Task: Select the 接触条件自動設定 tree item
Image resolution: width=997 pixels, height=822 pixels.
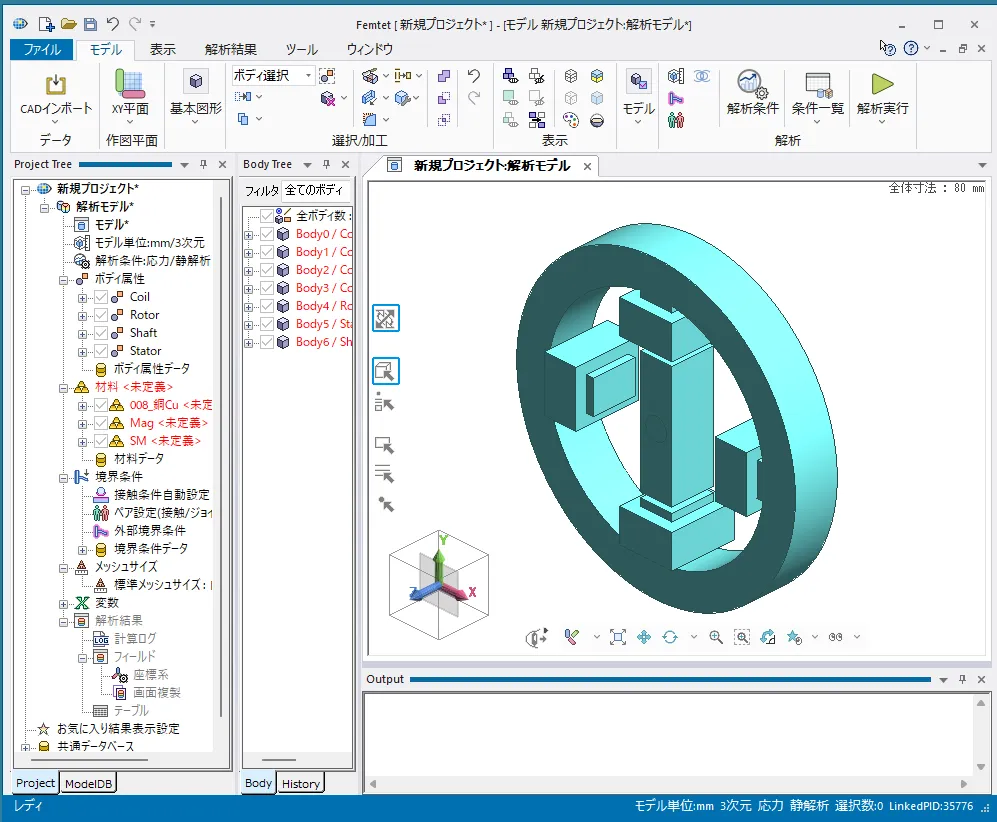Action: coord(162,495)
